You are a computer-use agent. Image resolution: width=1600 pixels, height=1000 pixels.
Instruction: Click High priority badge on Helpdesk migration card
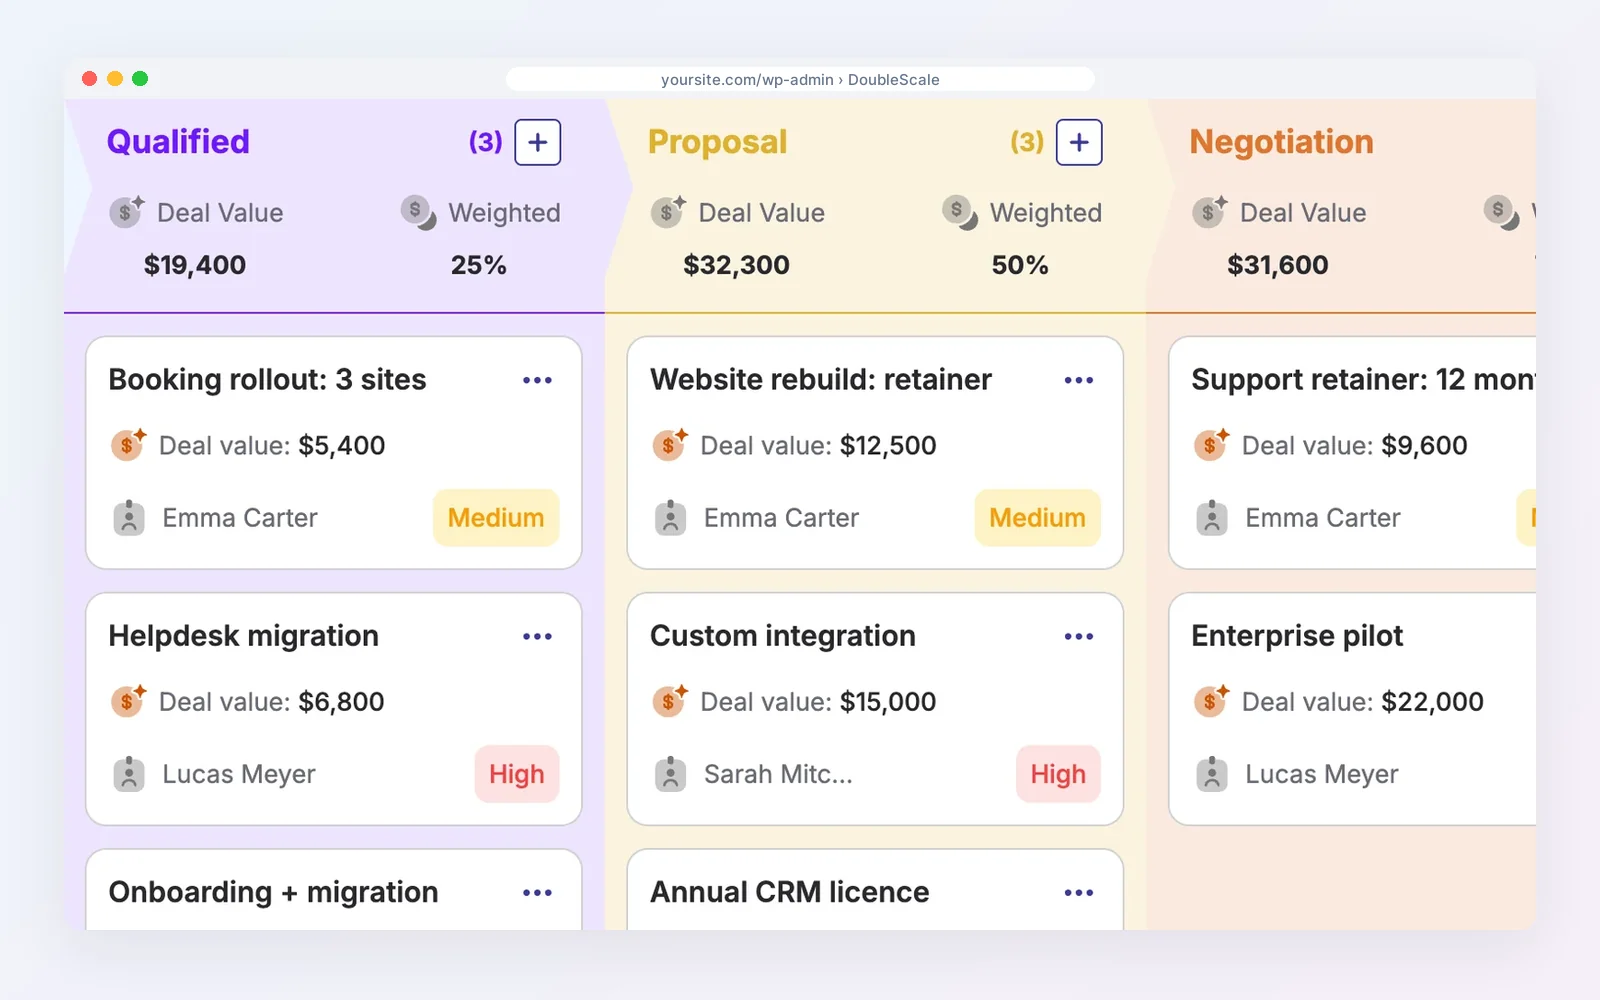[517, 774]
